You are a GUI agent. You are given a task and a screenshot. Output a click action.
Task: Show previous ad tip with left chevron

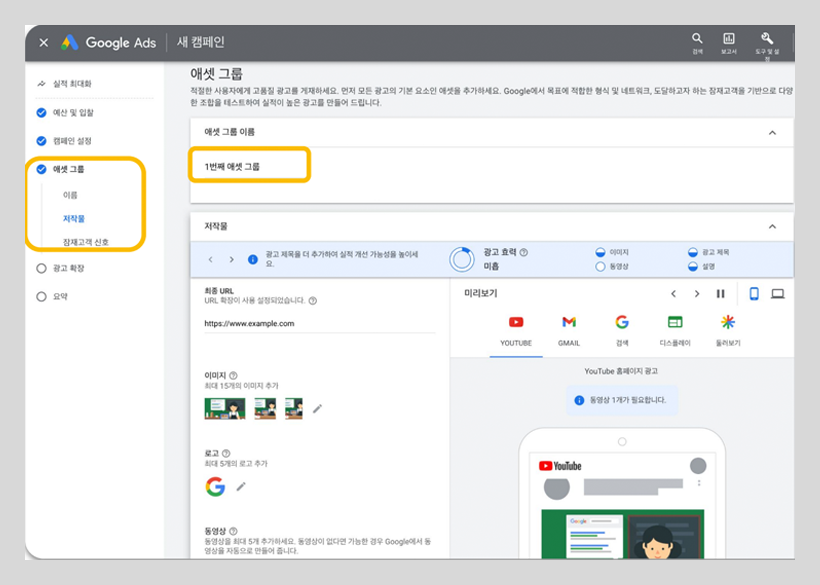(211, 259)
